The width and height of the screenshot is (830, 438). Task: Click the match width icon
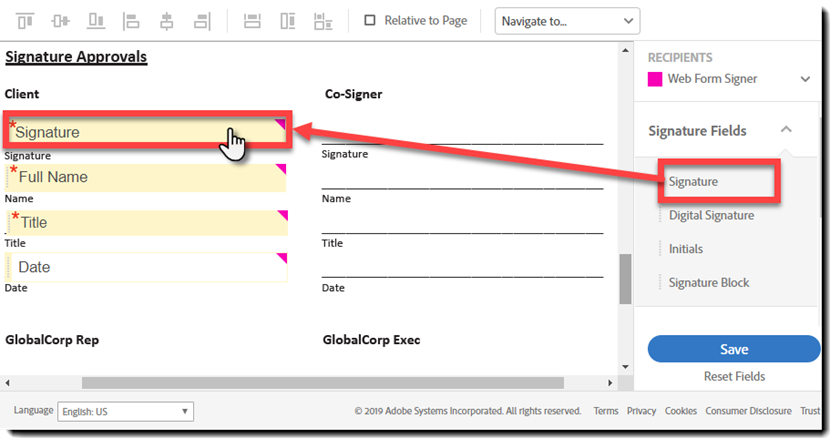[252, 21]
